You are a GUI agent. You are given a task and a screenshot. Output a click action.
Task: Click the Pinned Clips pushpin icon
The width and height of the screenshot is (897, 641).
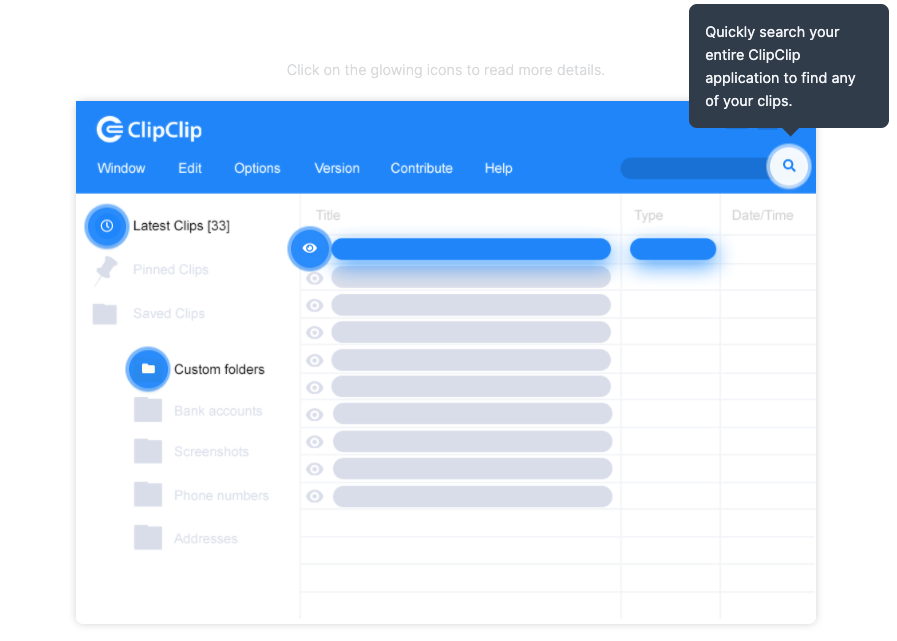point(106,270)
